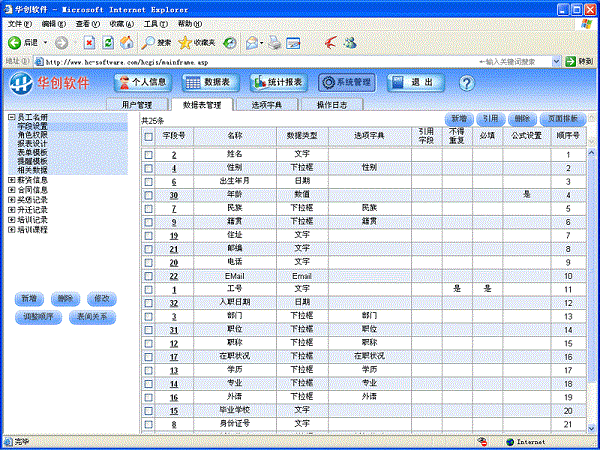Switch to the 用户管理 tab
The width and height of the screenshot is (600, 450).
pyautogui.click(x=136, y=104)
